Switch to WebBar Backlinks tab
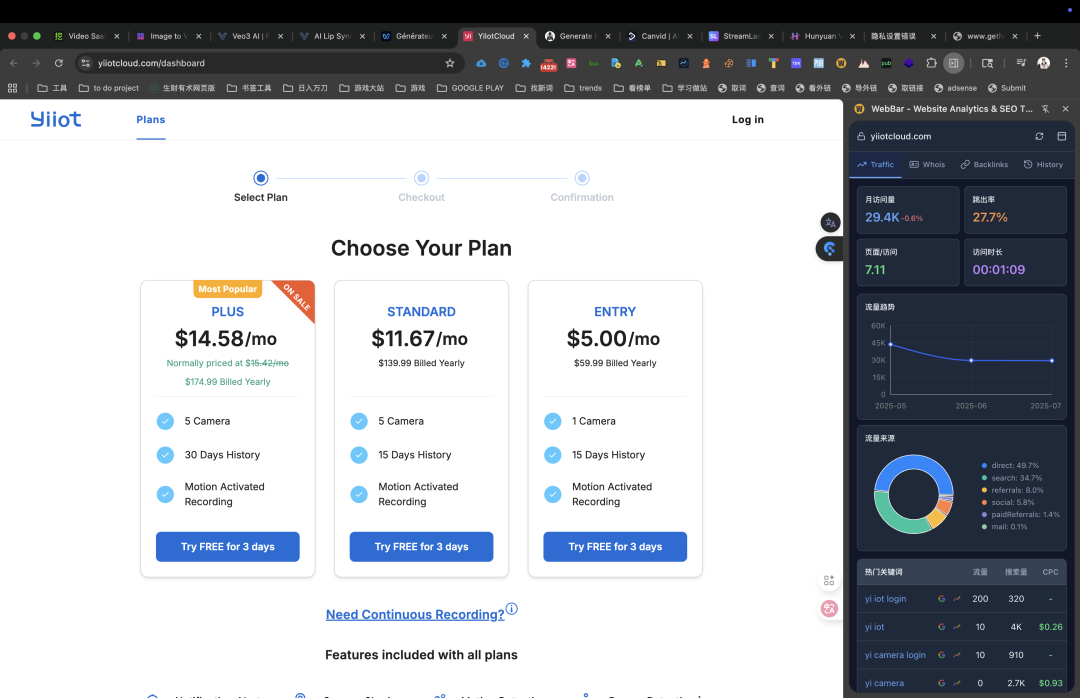The image size is (1080, 698). tap(984, 165)
